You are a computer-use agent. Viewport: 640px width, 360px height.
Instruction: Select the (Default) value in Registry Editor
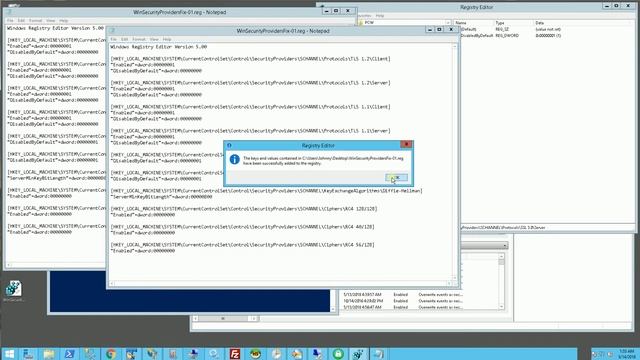pyautogui.click(x=469, y=29)
